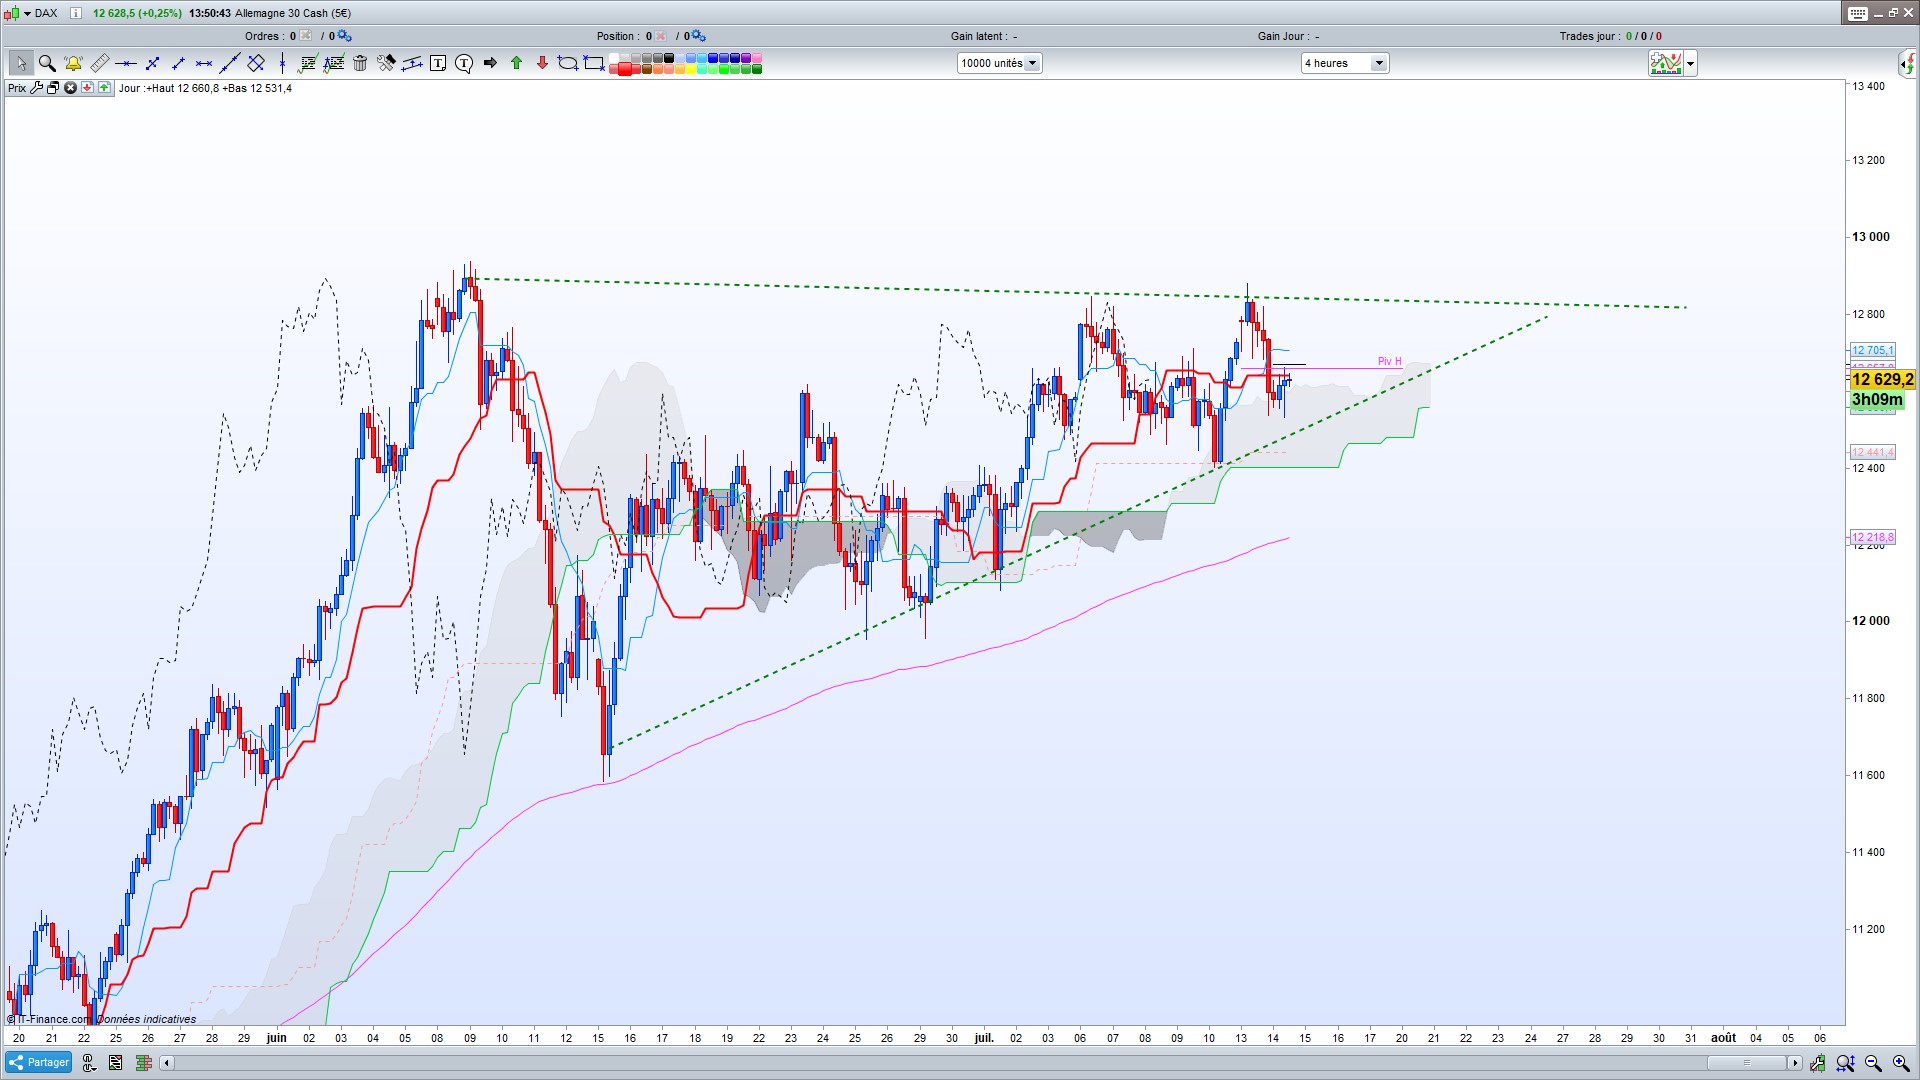Open the alert bell tool
The width and height of the screenshot is (1920, 1080).
(73, 63)
